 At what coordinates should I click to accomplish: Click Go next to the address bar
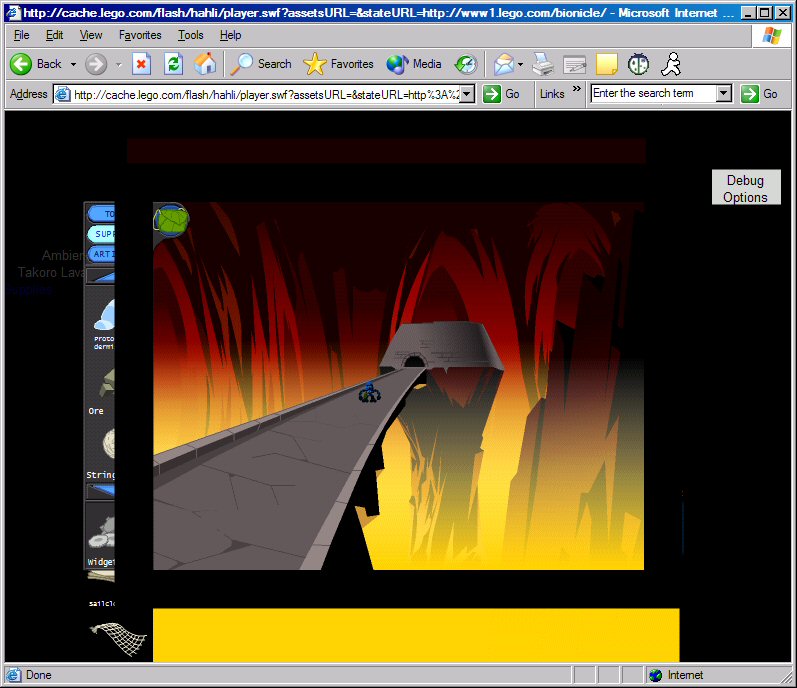pos(502,94)
